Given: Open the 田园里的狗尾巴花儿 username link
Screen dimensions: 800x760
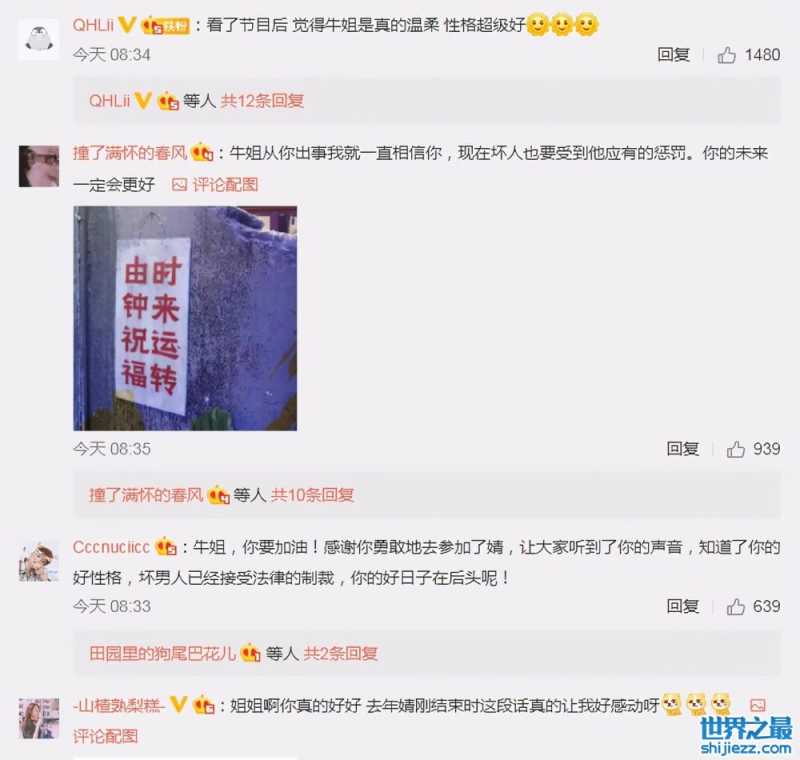Looking at the screenshot, I should pyautogui.click(x=162, y=653).
